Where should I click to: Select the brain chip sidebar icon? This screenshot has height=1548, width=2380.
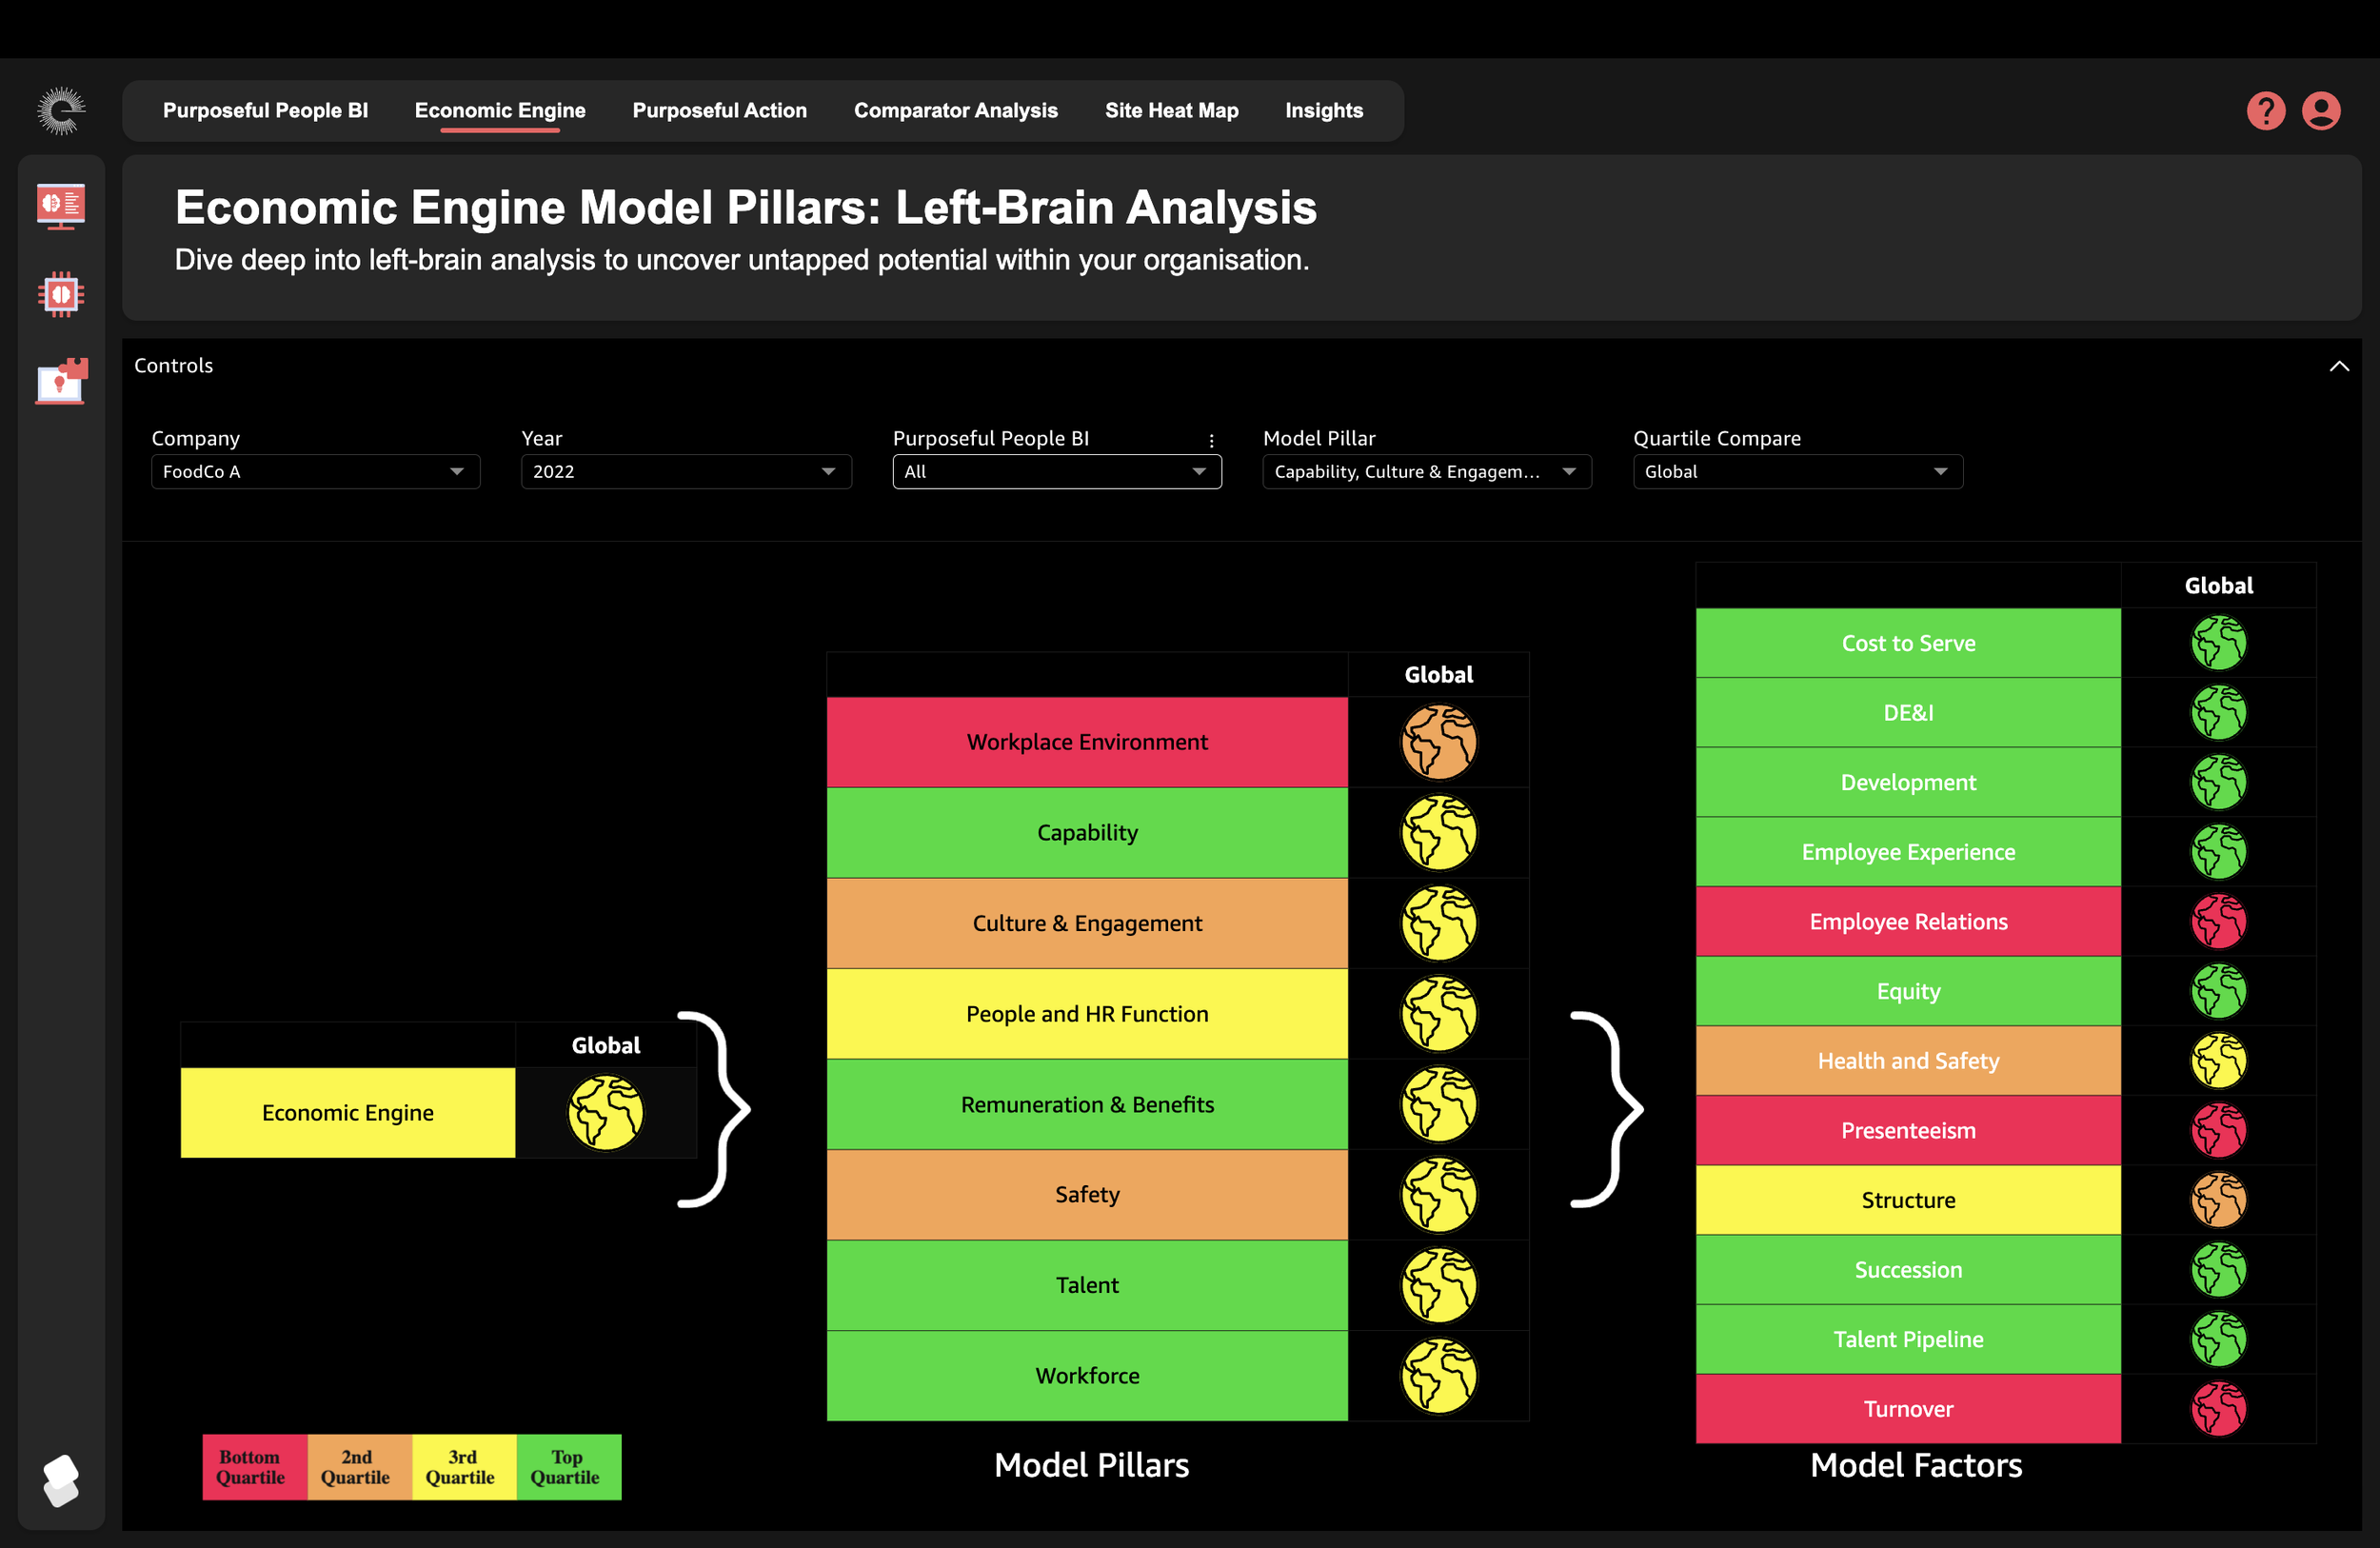pyautogui.click(x=61, y=294)
